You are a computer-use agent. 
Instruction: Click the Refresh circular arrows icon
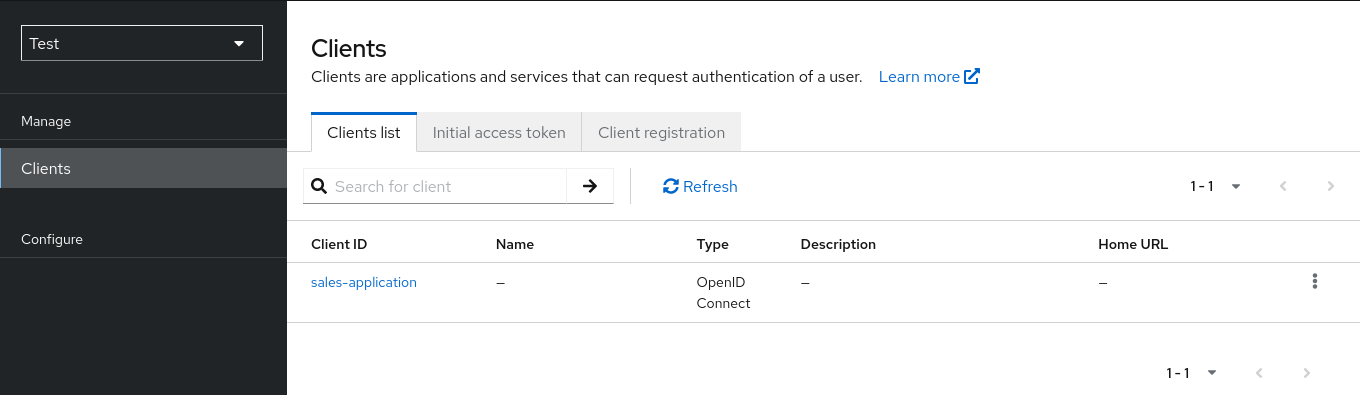pyautogui.click(x=671, y=186)
